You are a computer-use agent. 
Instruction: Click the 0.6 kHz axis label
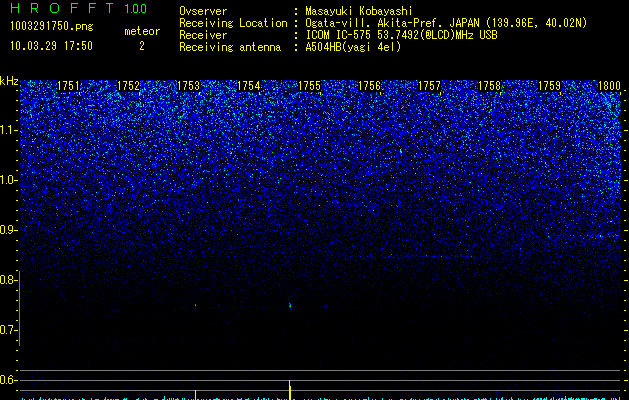tap(7, 380)
